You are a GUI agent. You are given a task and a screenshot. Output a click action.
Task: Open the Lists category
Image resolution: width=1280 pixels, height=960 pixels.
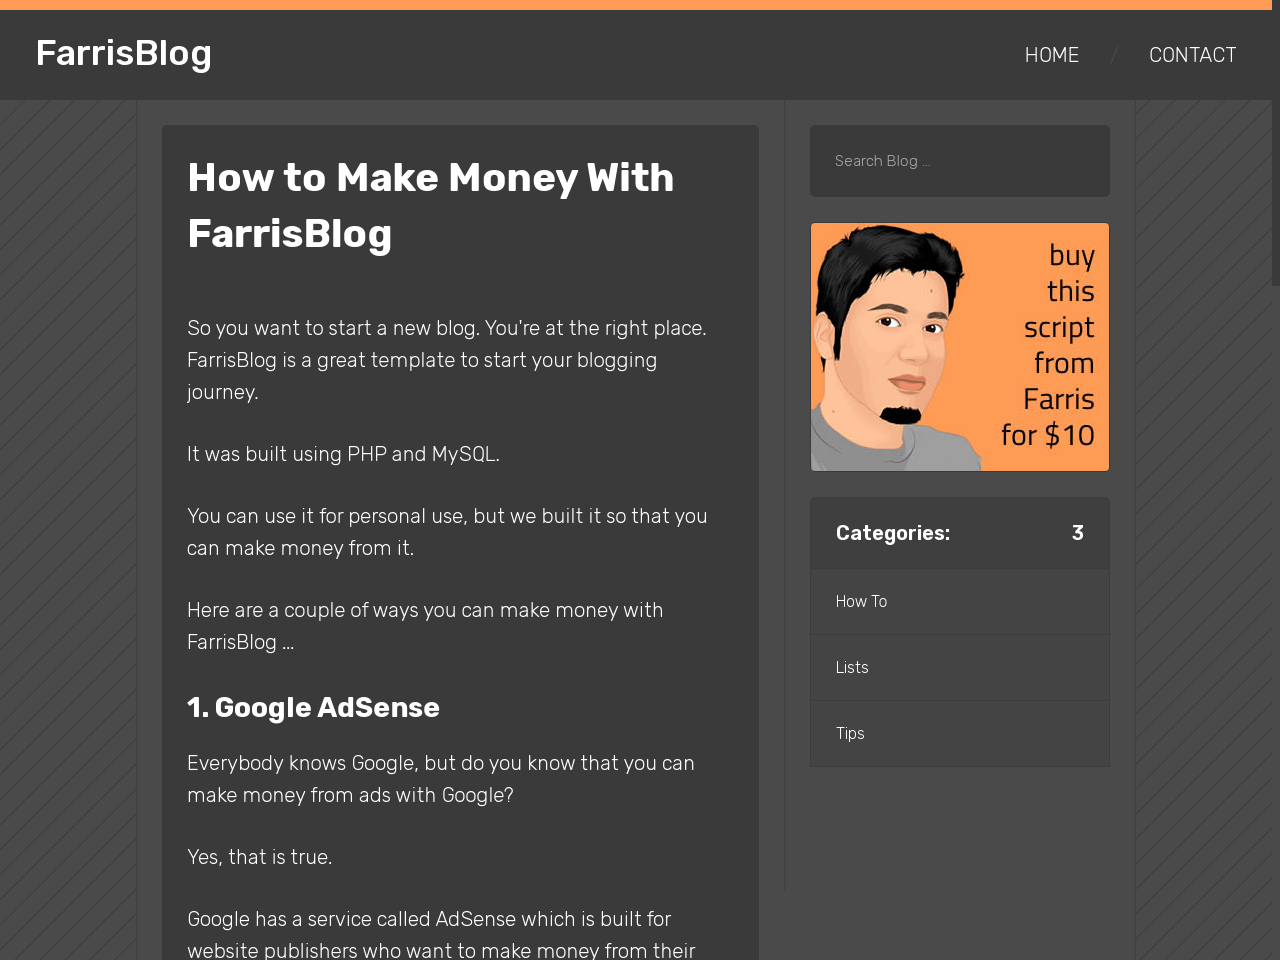point(960,667)
